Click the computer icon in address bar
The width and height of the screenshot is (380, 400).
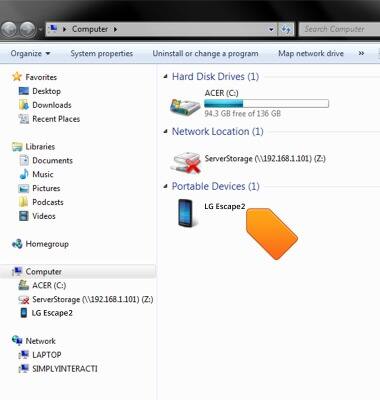coord(53,29)
